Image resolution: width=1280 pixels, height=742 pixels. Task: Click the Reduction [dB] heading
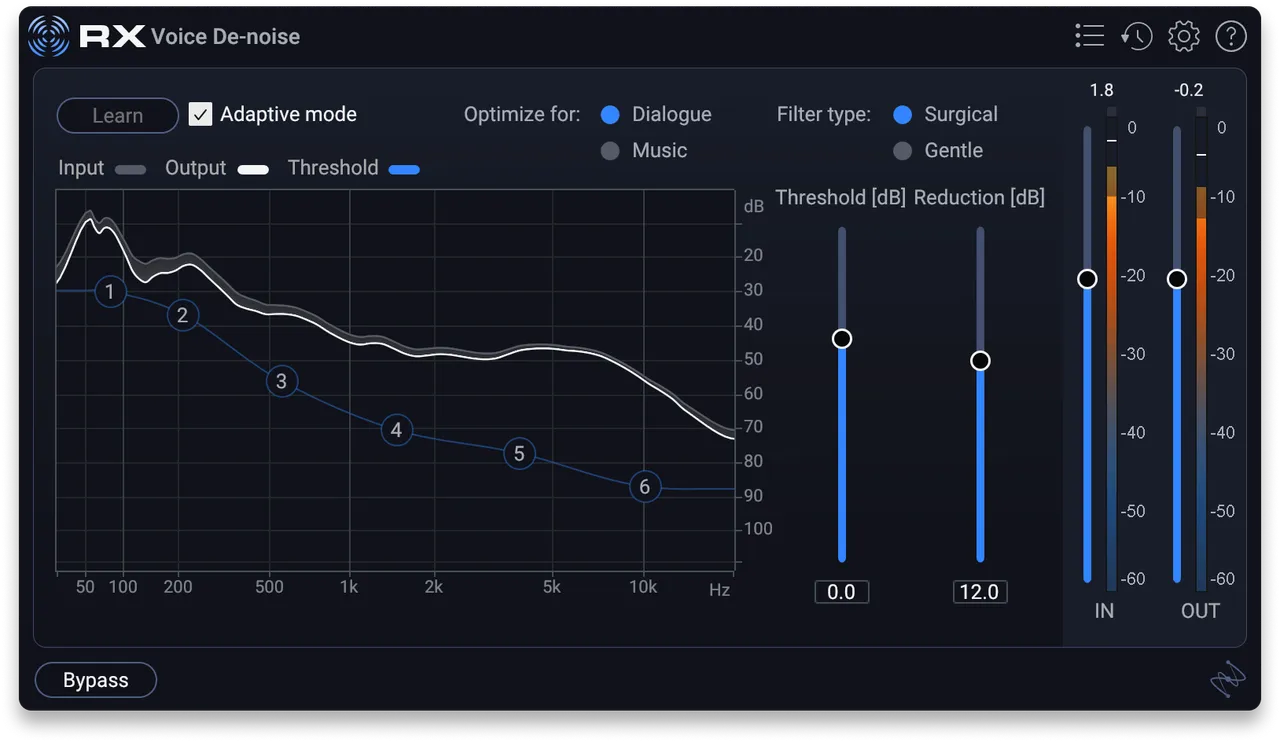[979, 198]
